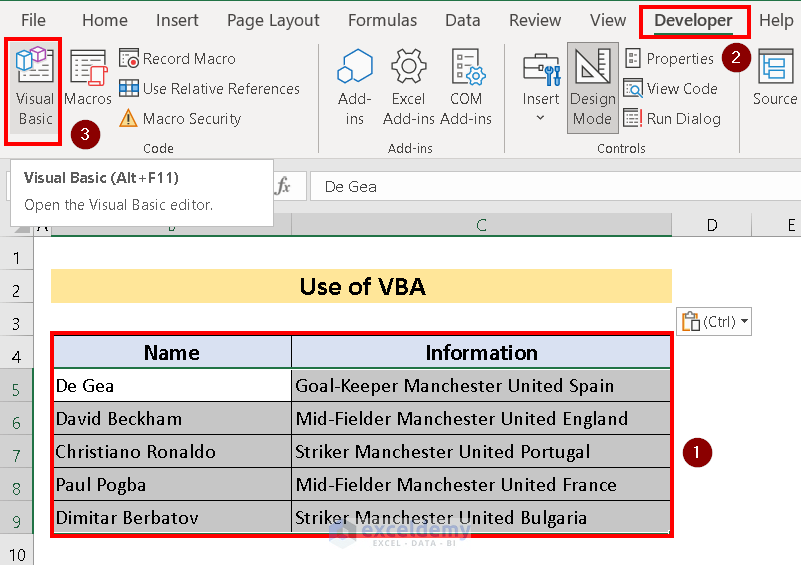The image size is (801, 565).
Task: Select the Dimitar Berbatov cell
Action: 172,517
